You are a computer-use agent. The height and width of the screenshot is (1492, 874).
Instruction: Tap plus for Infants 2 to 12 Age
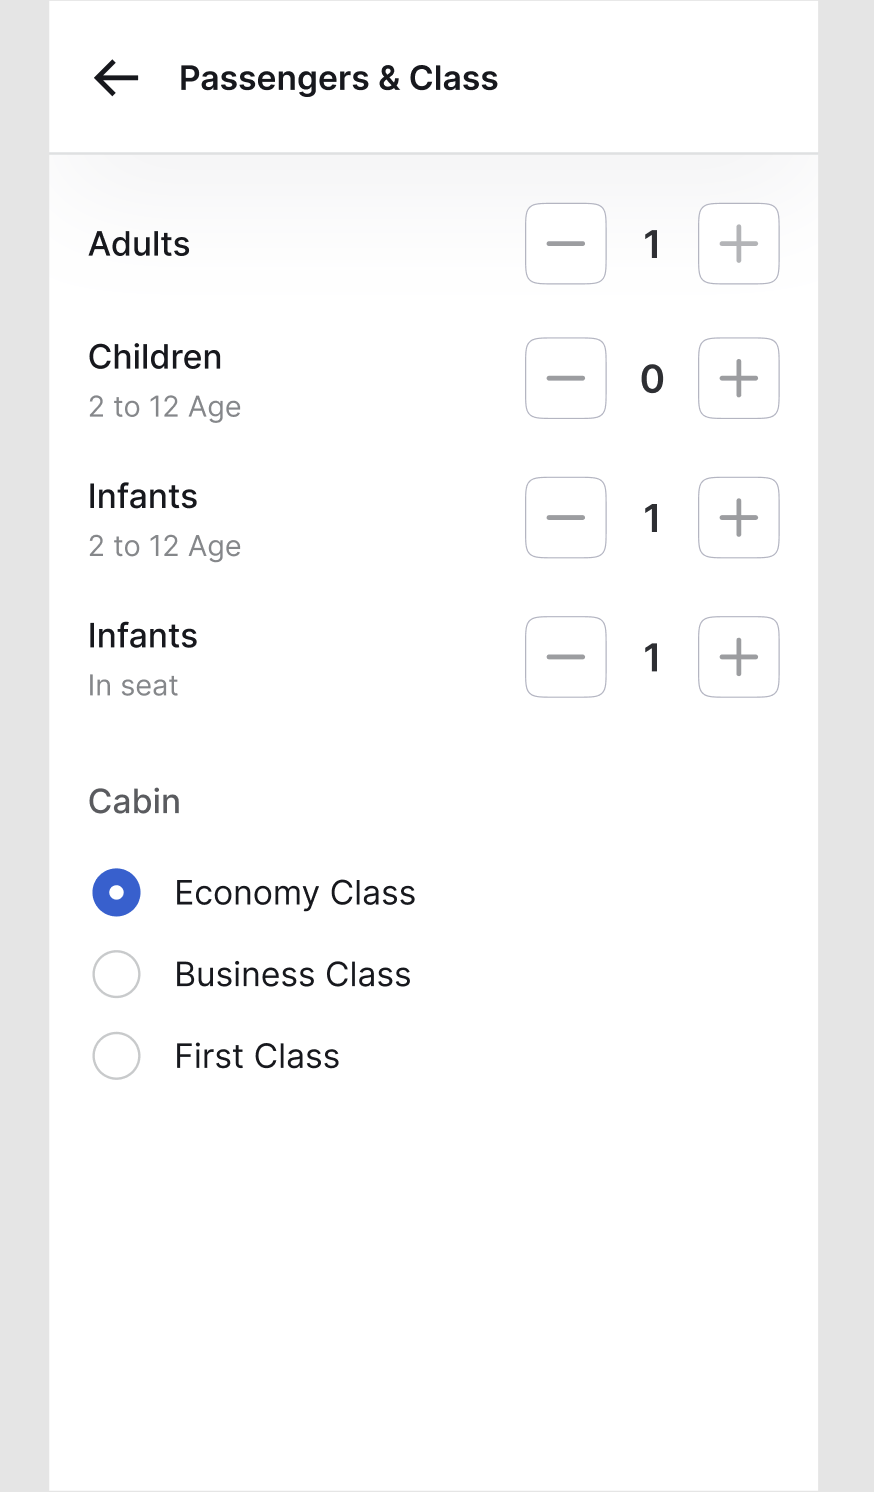pyautogui.click(x=738, y=517)
